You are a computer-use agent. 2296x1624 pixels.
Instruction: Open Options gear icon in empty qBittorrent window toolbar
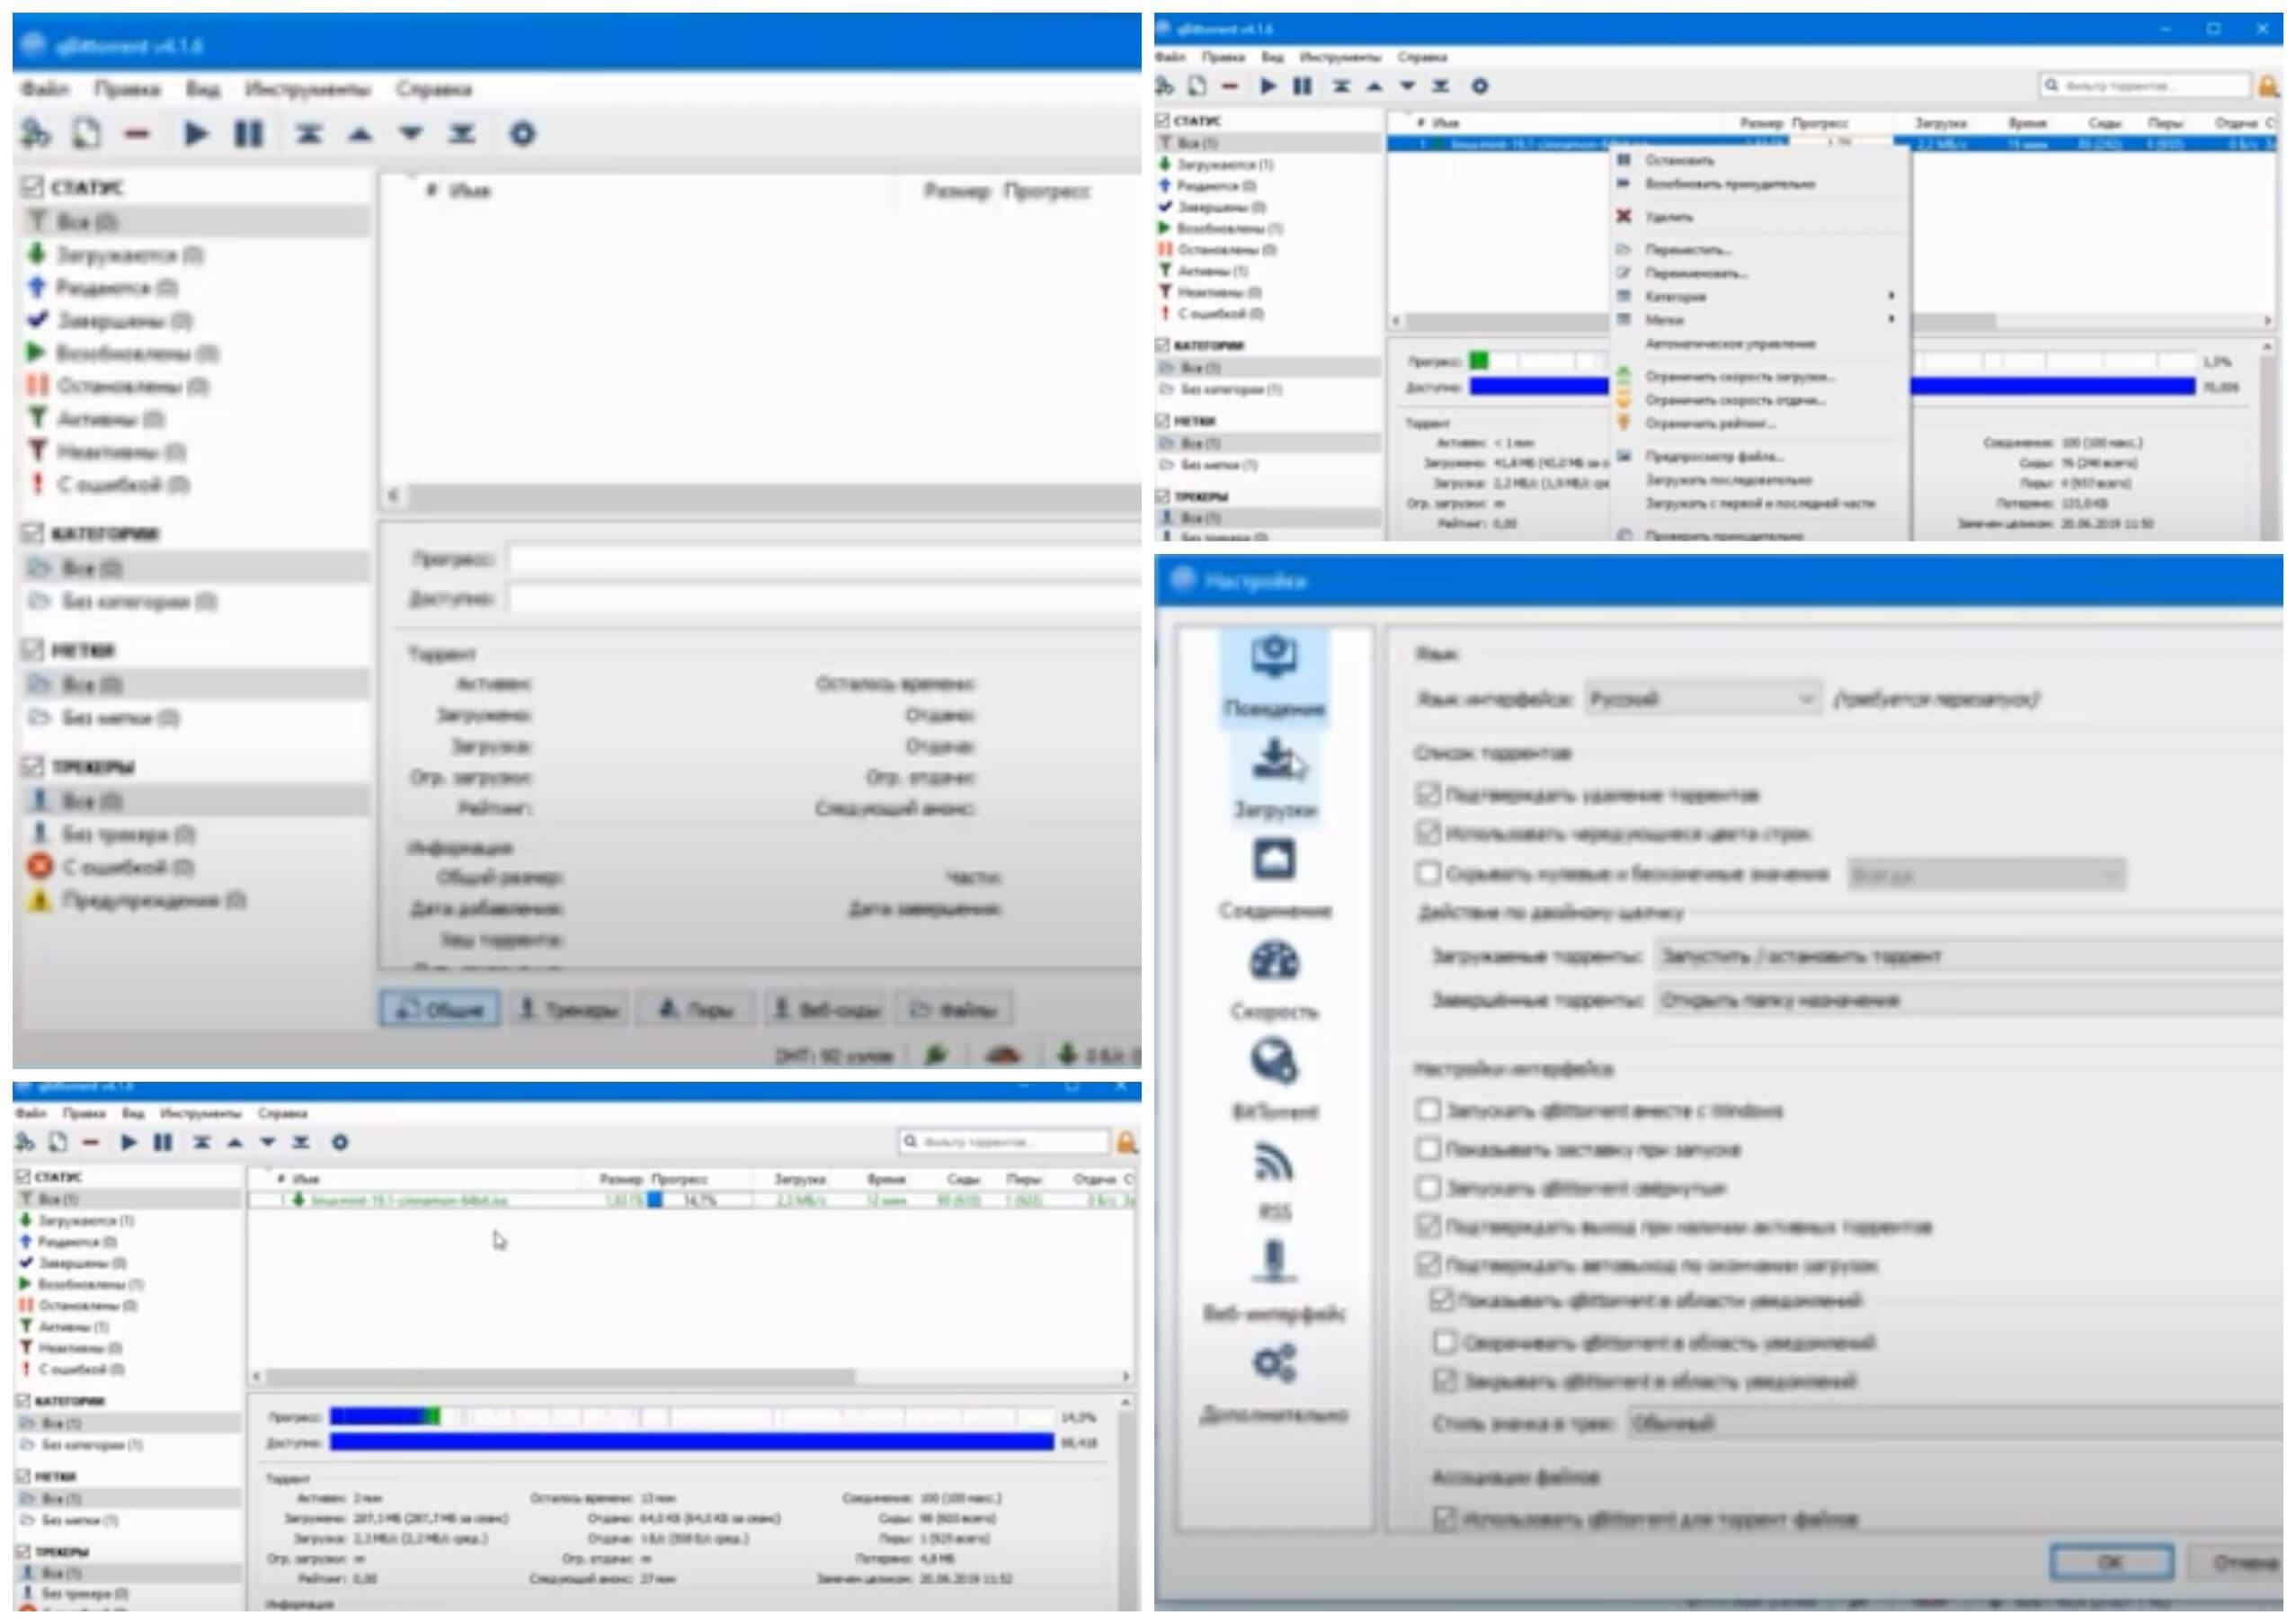point(522,133)
